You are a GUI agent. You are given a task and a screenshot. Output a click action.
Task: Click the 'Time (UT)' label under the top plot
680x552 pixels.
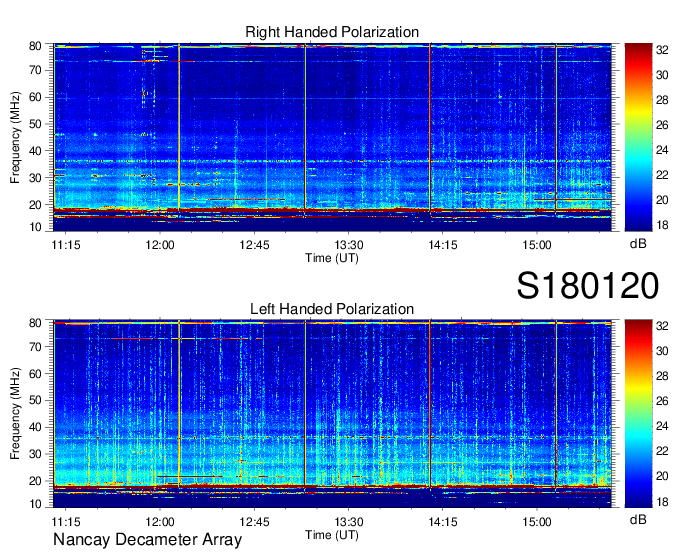(332, 258)
